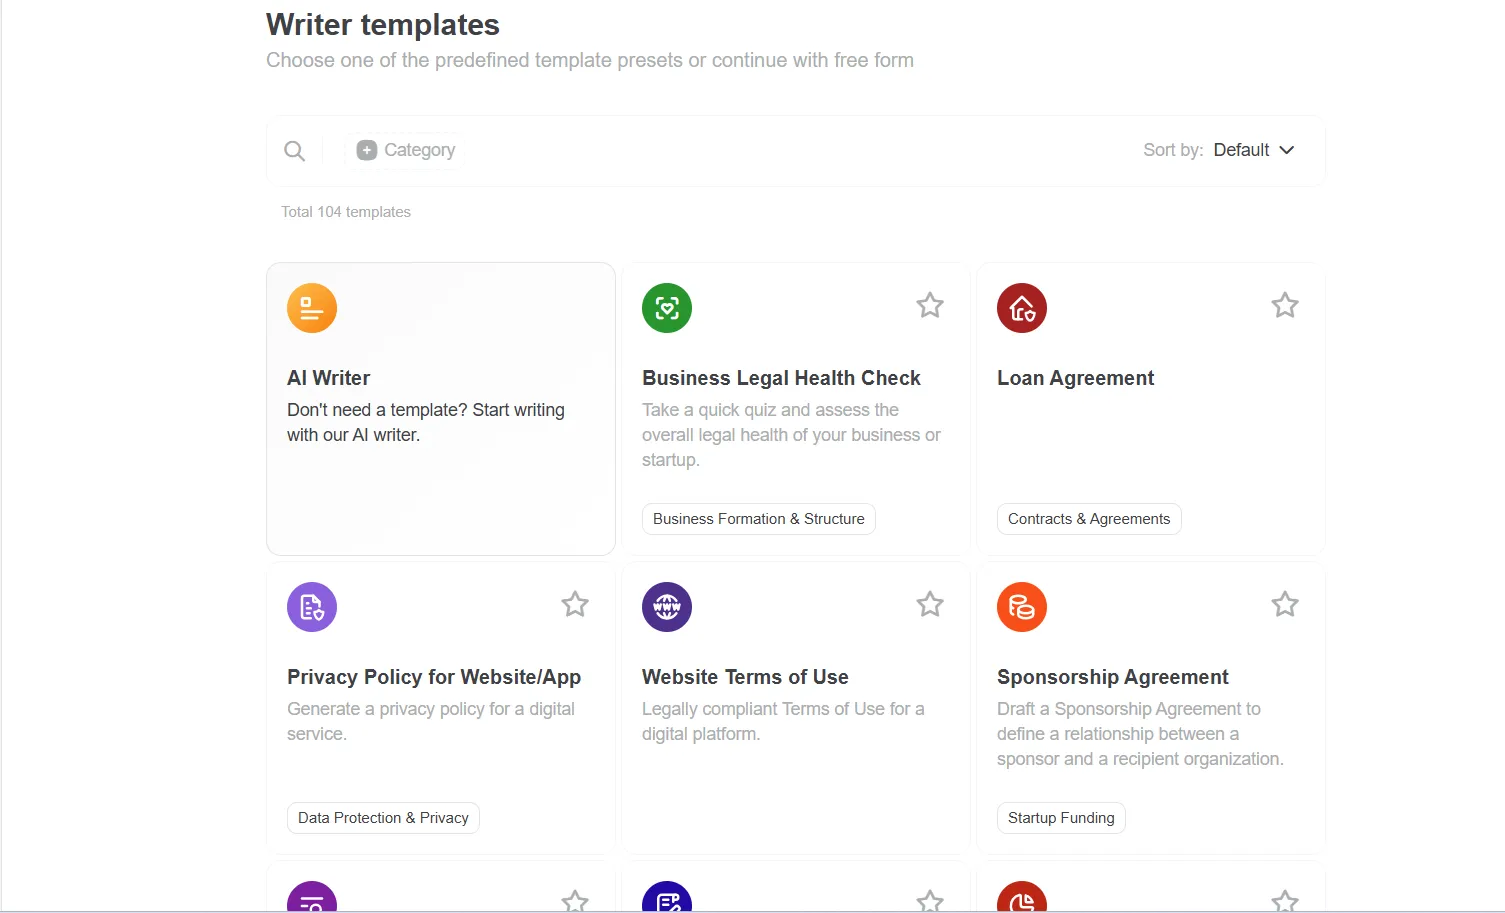Add a Category filter
The width and height of the screenshot is (1505, 913).
coord(406,150)
